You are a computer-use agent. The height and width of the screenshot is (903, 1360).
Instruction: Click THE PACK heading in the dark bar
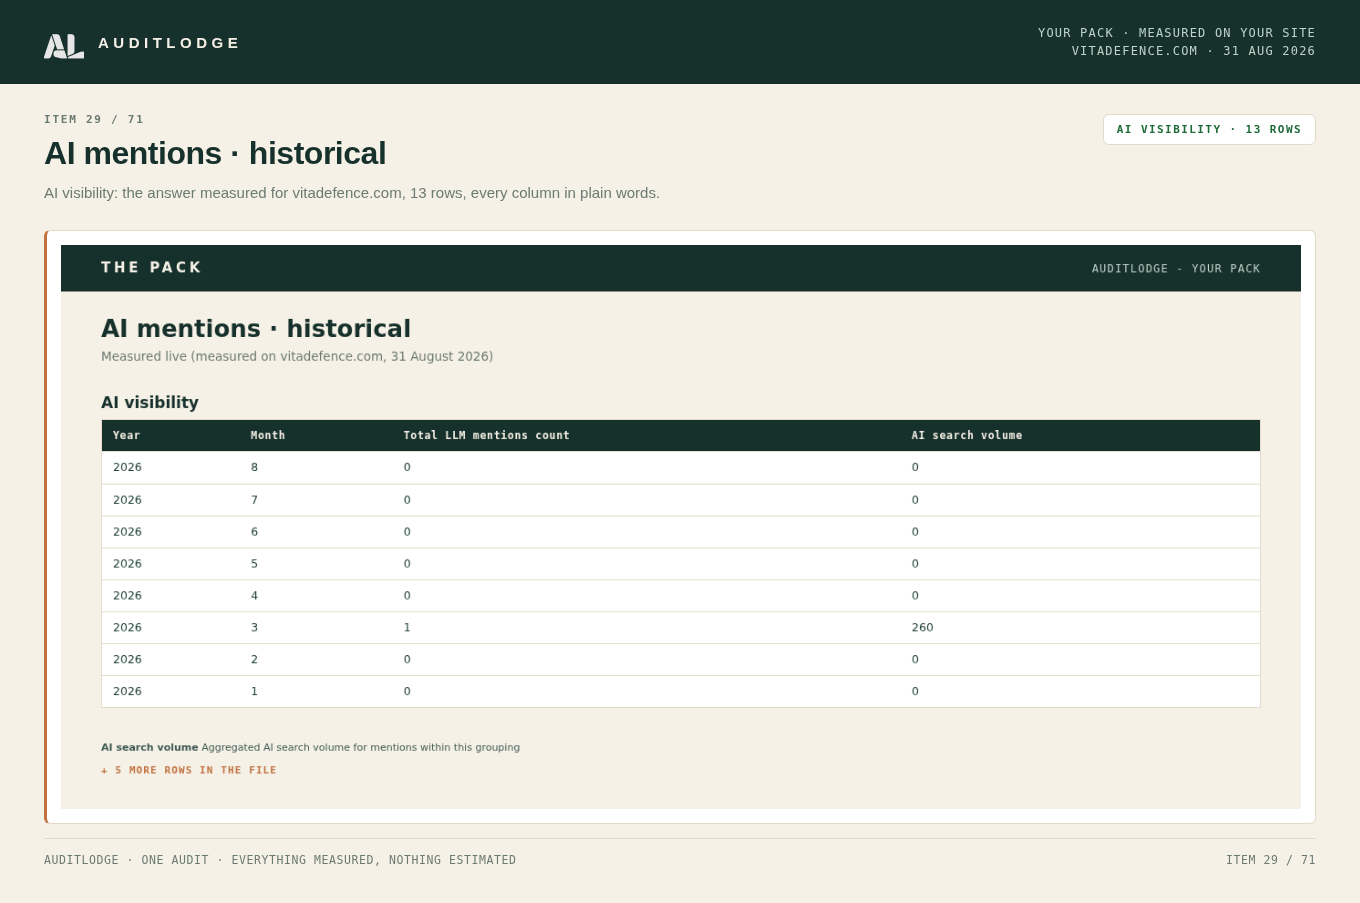pyautogui.click(x=152, y=268)
